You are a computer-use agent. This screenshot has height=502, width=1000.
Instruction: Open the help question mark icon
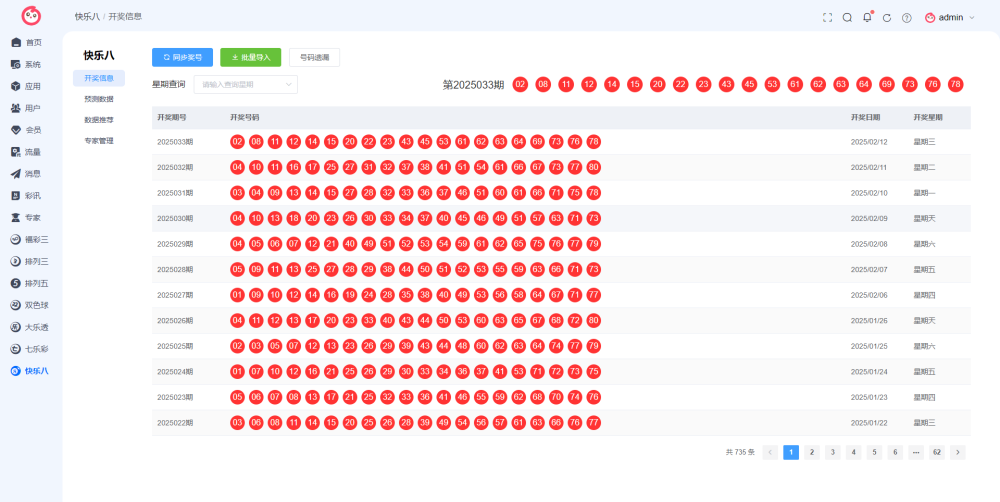pyautogui.click(x=906, y=18)
